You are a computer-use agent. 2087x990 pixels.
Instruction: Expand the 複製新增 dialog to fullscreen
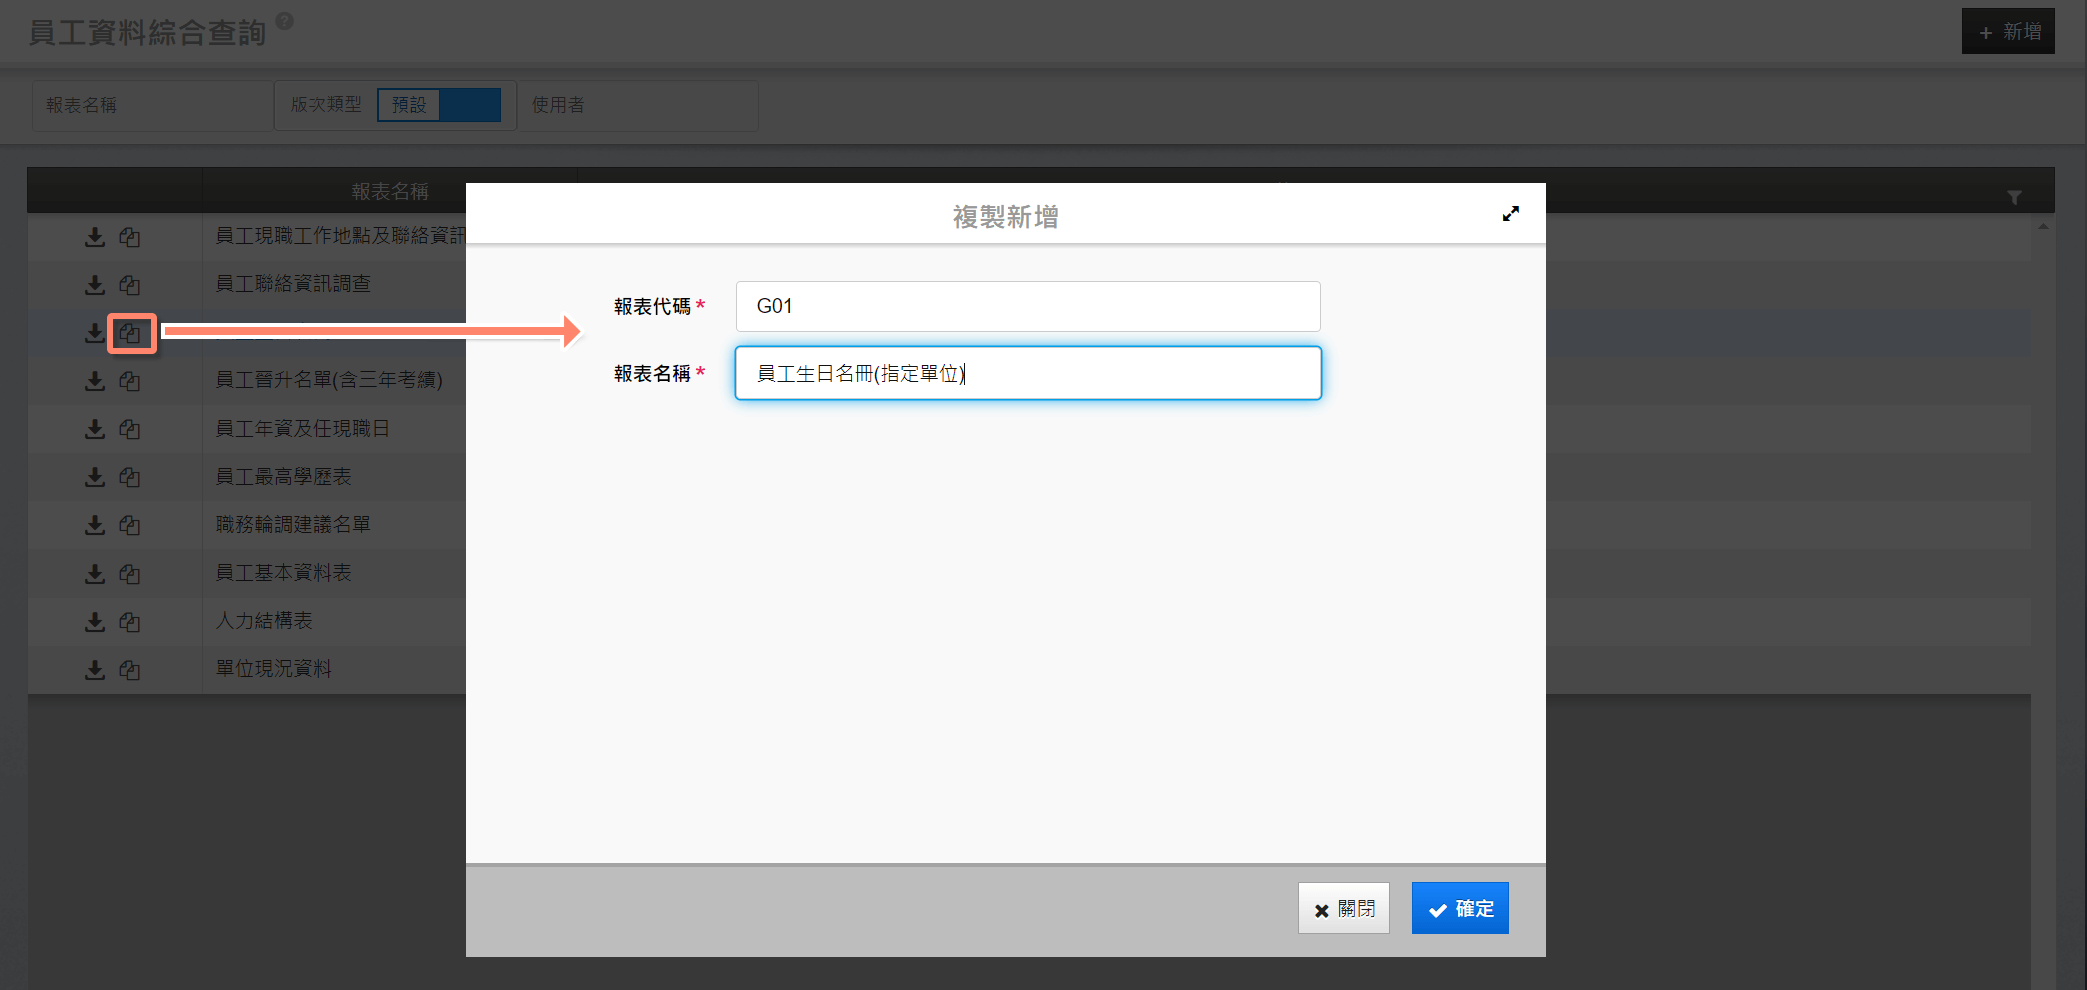[x=1510, y=214]
